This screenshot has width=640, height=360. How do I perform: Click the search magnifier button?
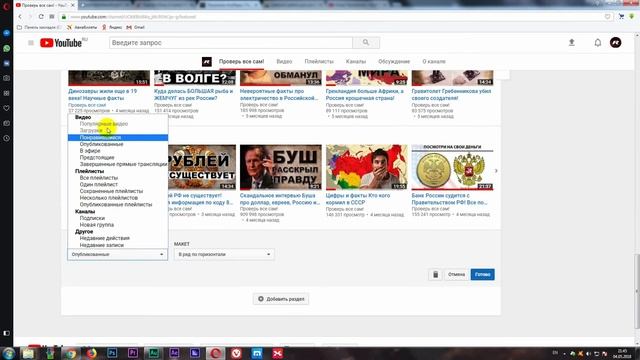point(366,42)
